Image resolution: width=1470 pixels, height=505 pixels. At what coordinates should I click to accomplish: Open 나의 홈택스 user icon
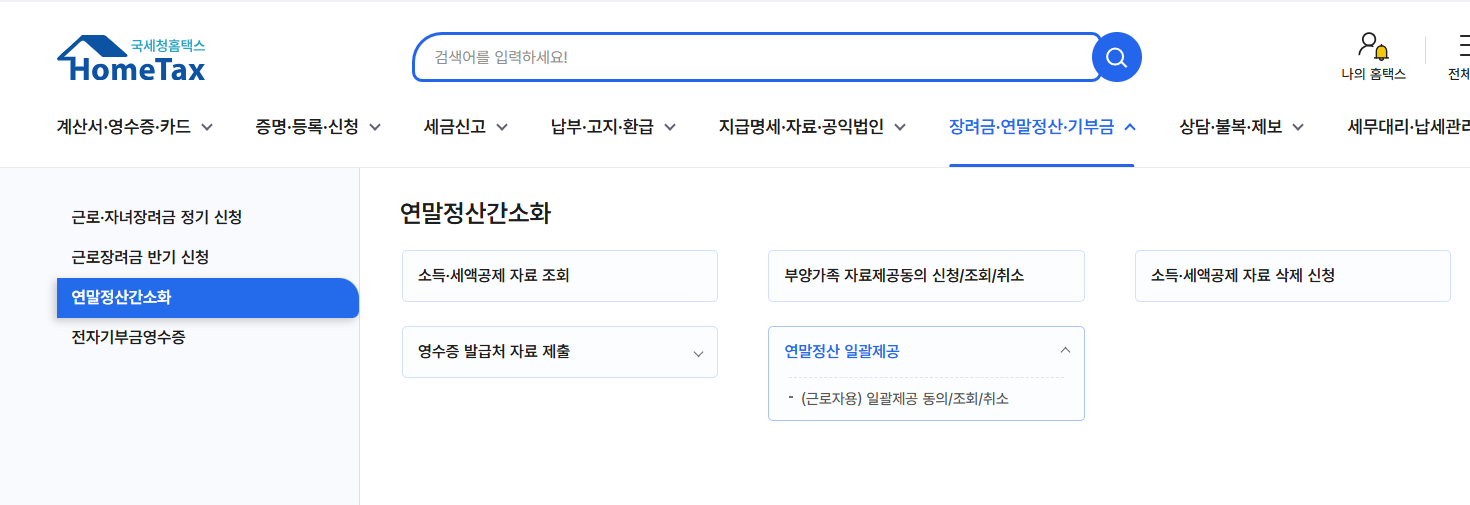tap(1373, 58)
